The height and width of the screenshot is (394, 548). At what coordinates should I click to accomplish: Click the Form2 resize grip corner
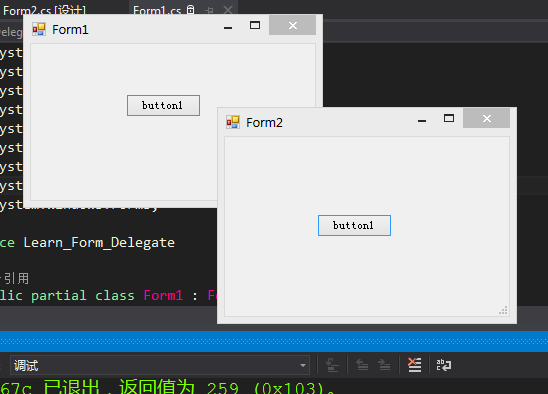click(503, 310)
